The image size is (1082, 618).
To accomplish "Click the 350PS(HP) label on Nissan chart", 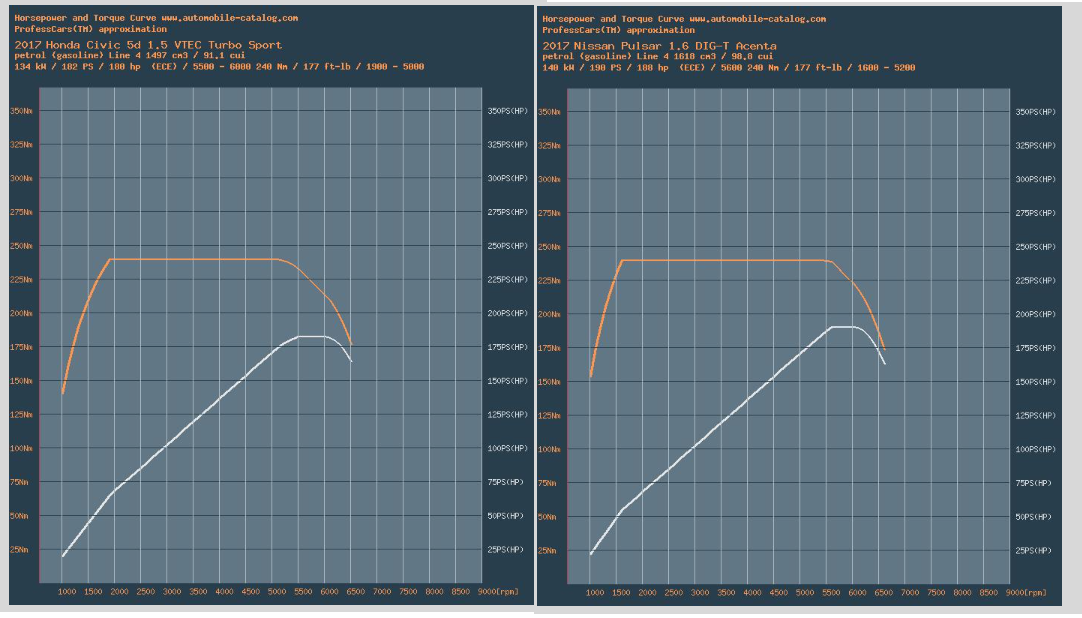I will click(1034, 112).
